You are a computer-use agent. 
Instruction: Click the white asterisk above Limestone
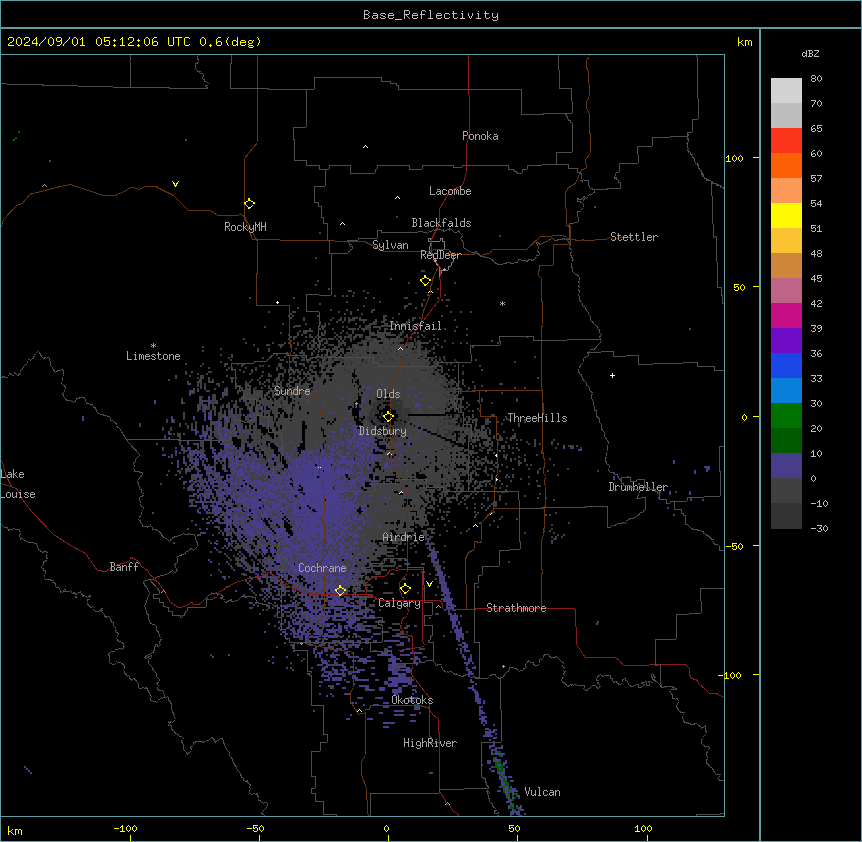pos(153,346)
